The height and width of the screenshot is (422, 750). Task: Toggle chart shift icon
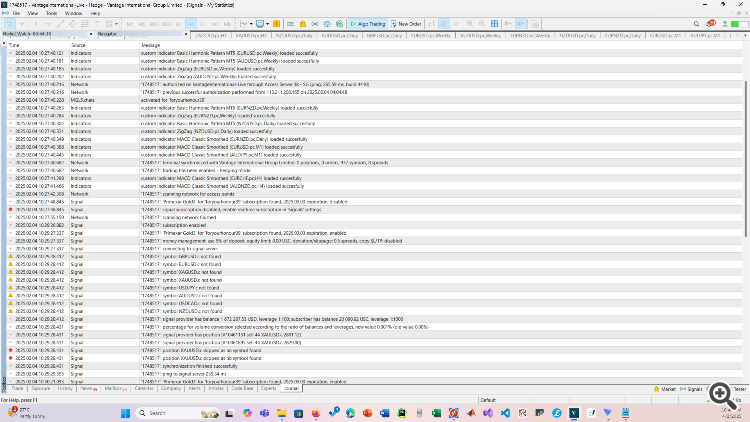click(520, 24)
